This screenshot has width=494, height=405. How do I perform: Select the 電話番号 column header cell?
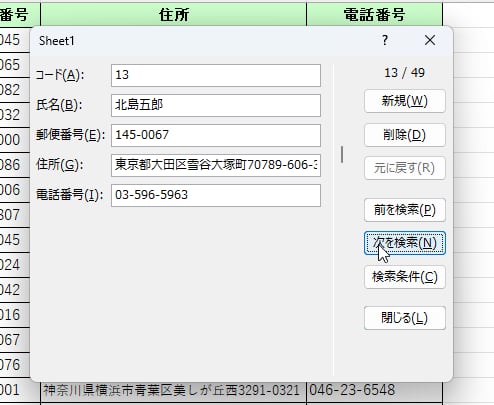374,15
